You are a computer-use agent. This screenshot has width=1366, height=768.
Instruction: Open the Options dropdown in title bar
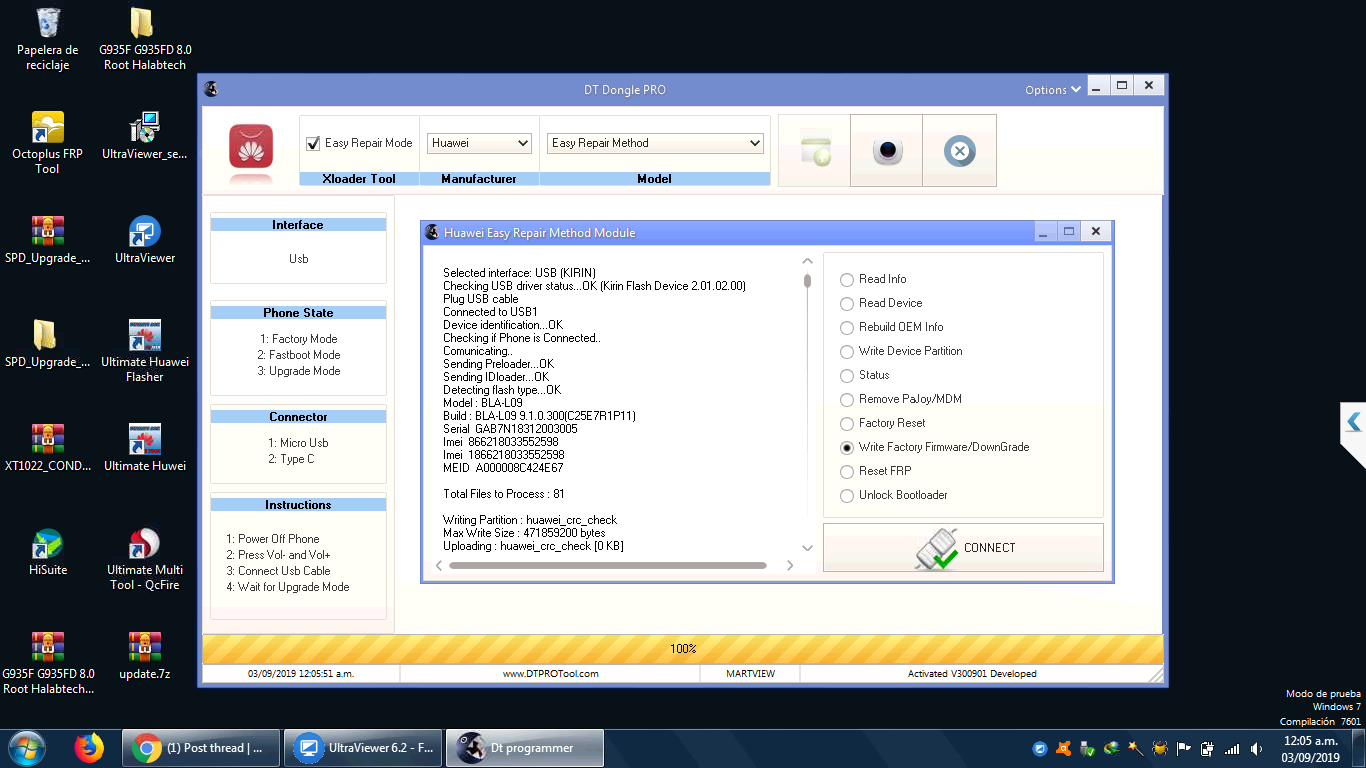click(x=1053, y=90)
